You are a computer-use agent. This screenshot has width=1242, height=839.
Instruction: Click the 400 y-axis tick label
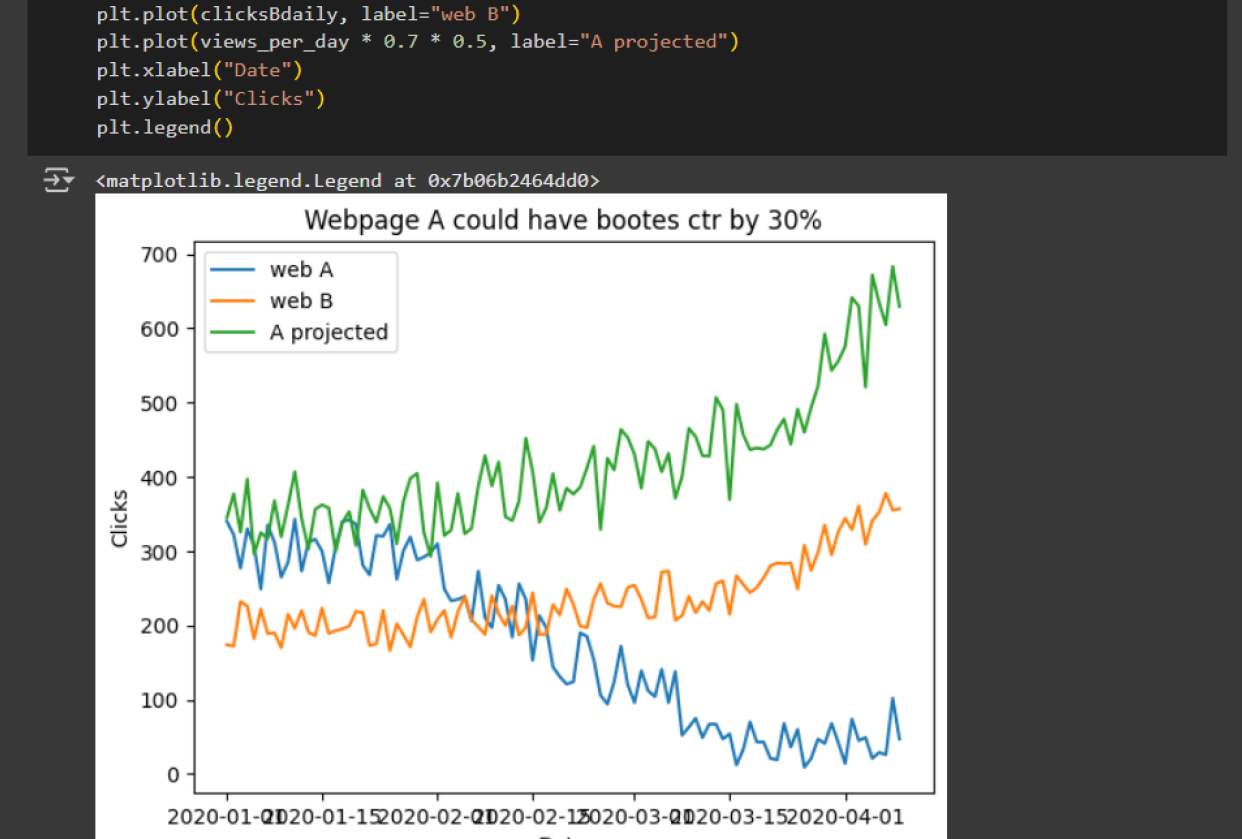click(160, 478)
